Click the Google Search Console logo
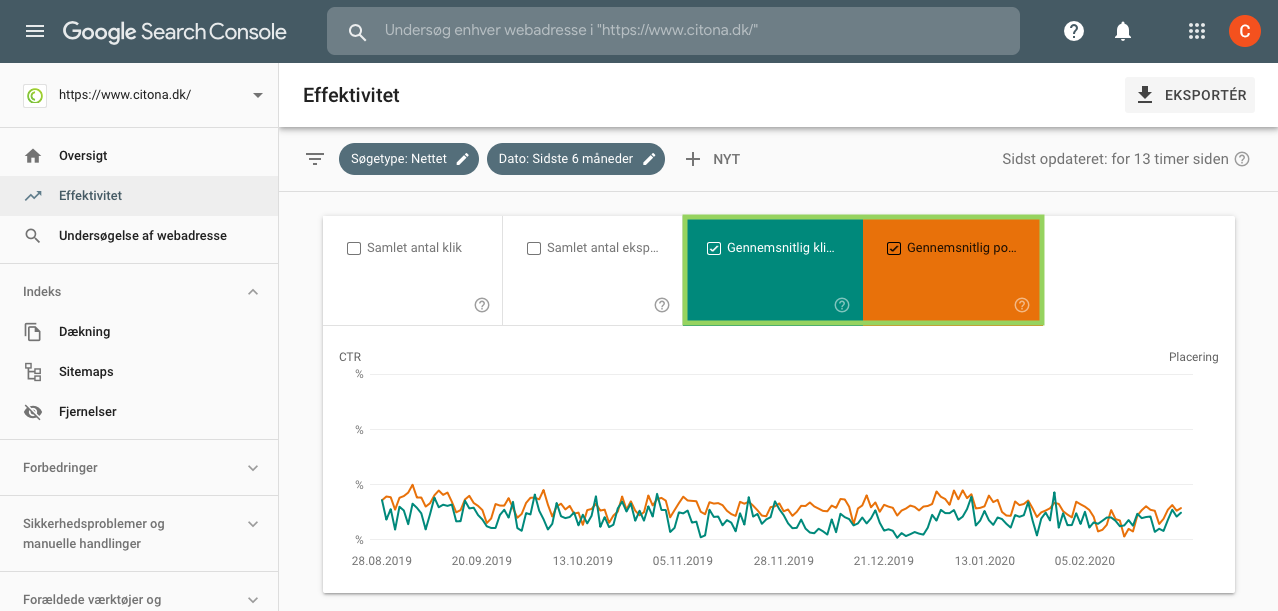 175,32
